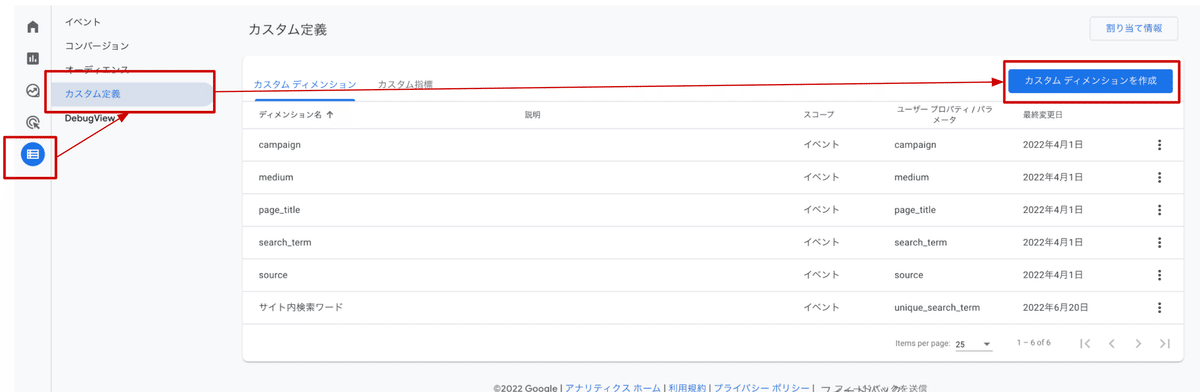
Task: Open the more options menu for page_title row
Action: coord(1159,210)
